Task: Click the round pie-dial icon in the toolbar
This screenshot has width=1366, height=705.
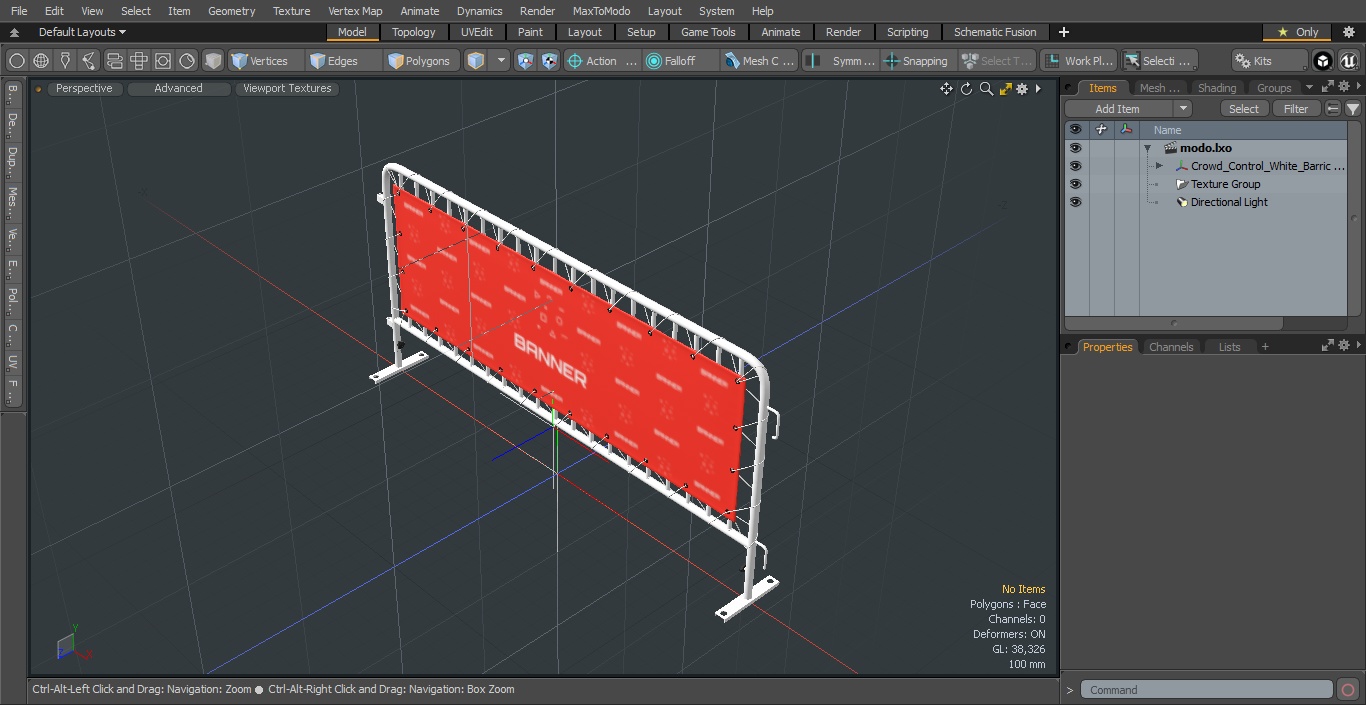Action: pos(187,61)
